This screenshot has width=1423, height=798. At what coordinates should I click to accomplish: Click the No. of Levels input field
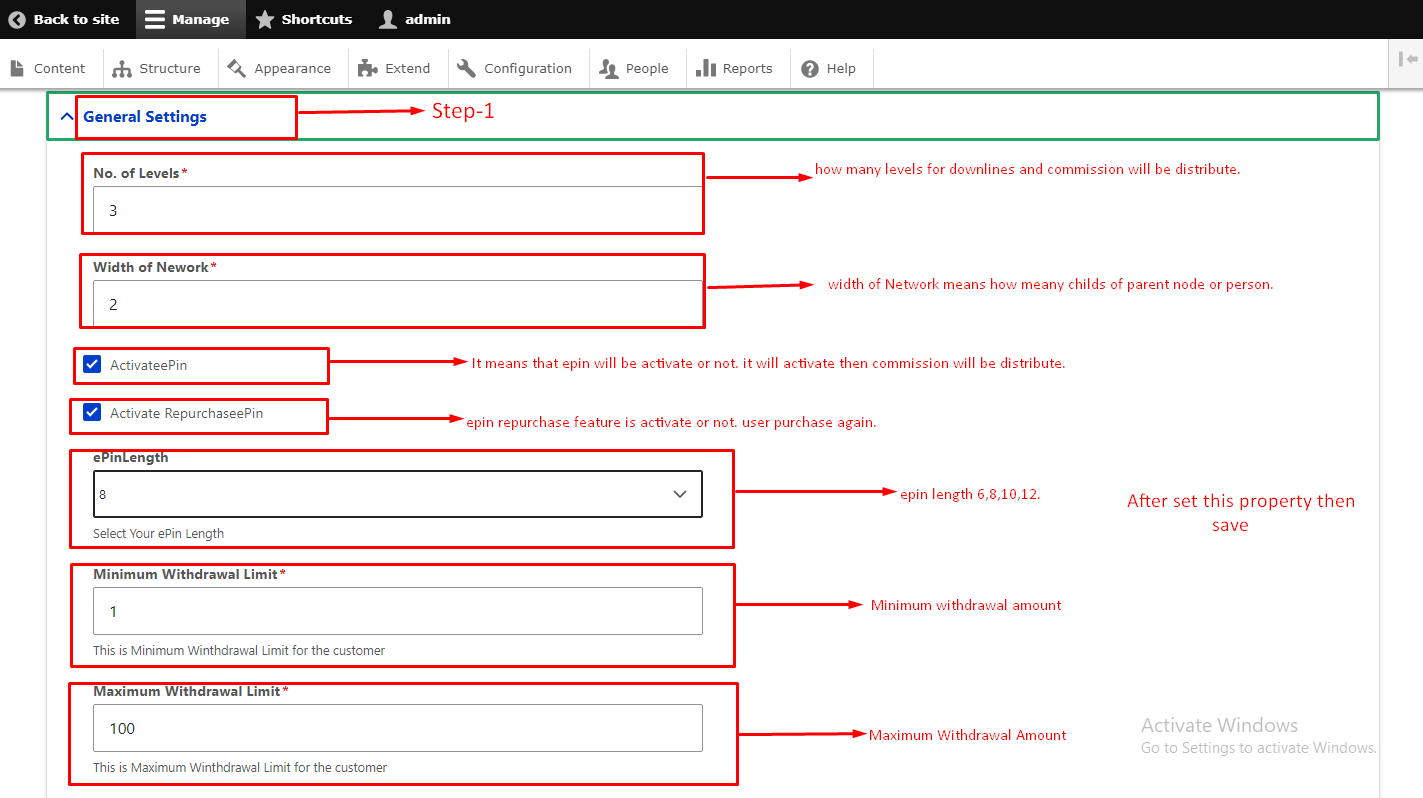[x=397, y=210]
